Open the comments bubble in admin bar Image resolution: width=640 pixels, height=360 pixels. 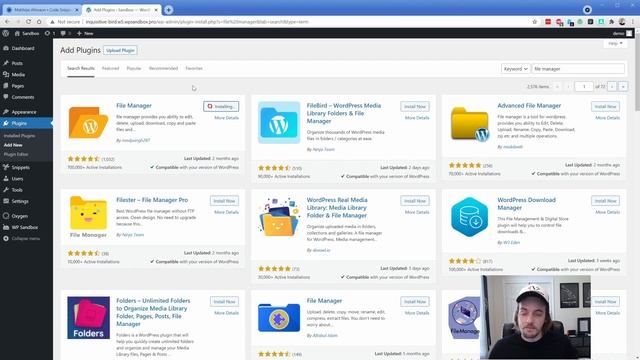65,33
